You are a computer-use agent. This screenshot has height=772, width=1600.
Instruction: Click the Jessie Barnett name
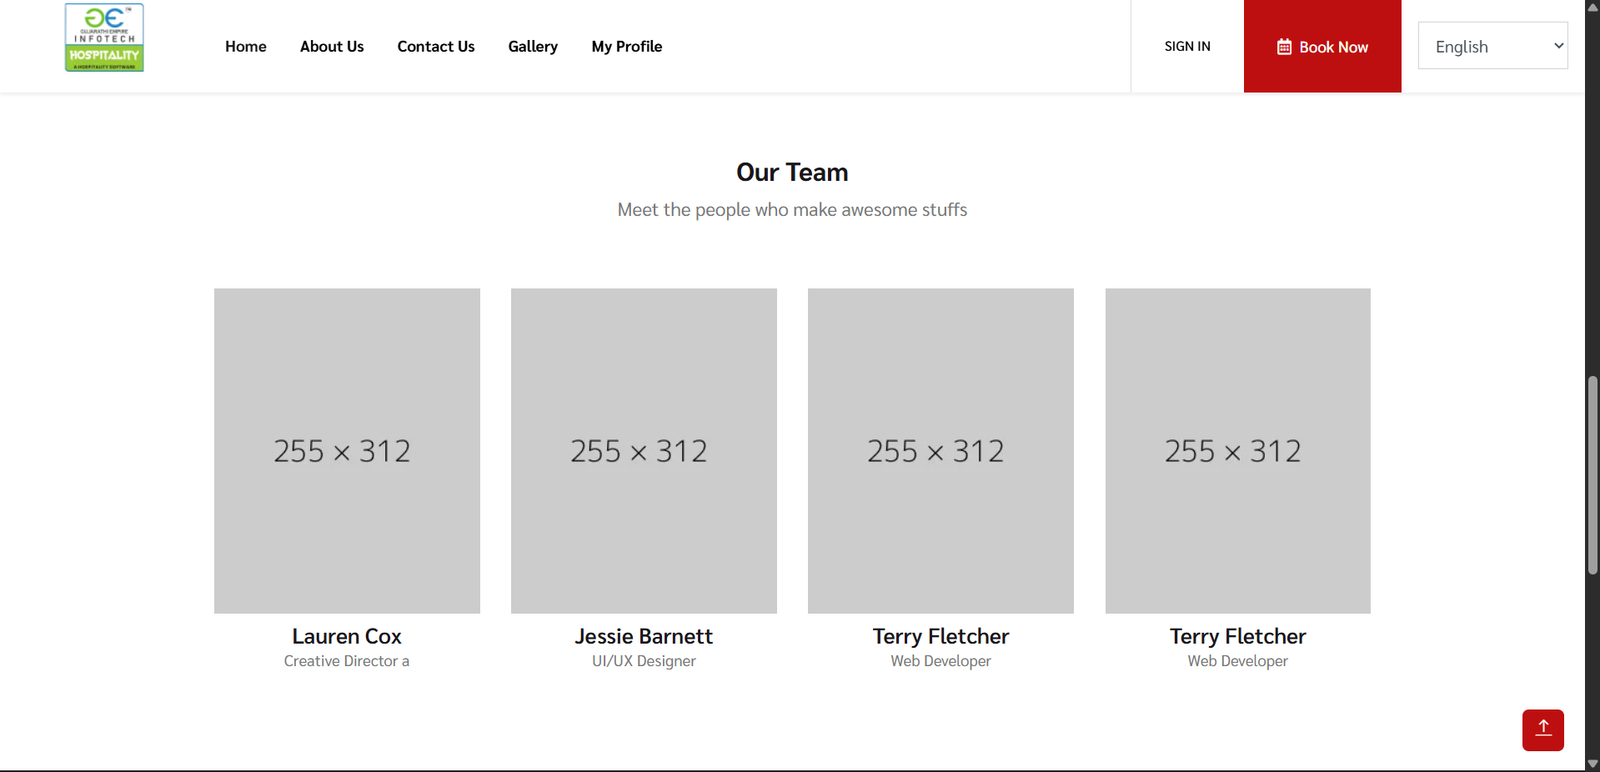coord(643,636)
